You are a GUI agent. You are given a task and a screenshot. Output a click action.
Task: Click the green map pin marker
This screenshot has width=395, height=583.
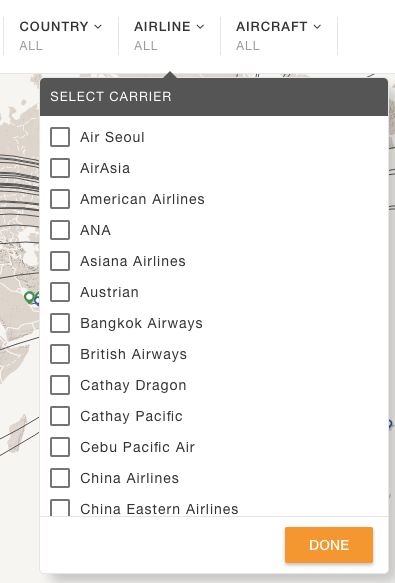[29, 297]
